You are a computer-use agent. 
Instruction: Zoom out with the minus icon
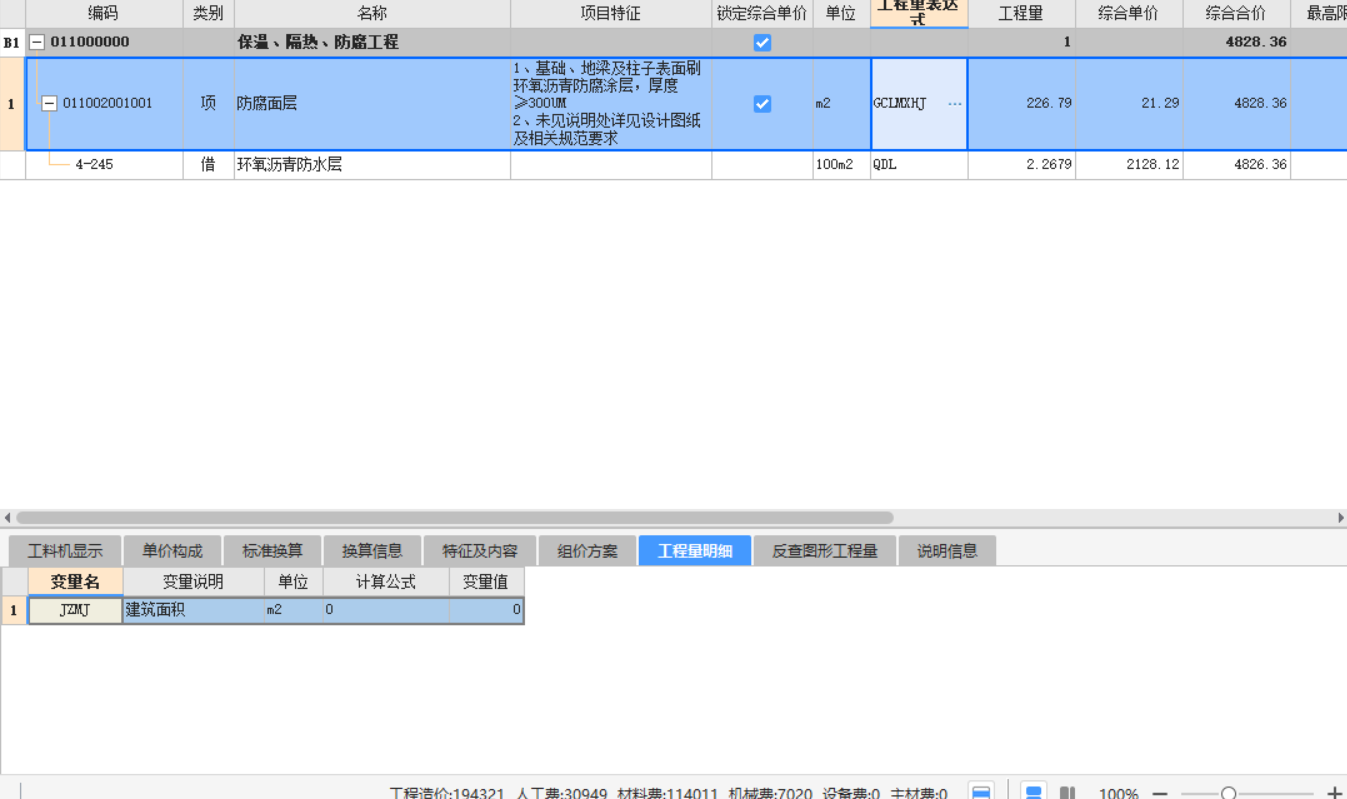point(1159,794)
